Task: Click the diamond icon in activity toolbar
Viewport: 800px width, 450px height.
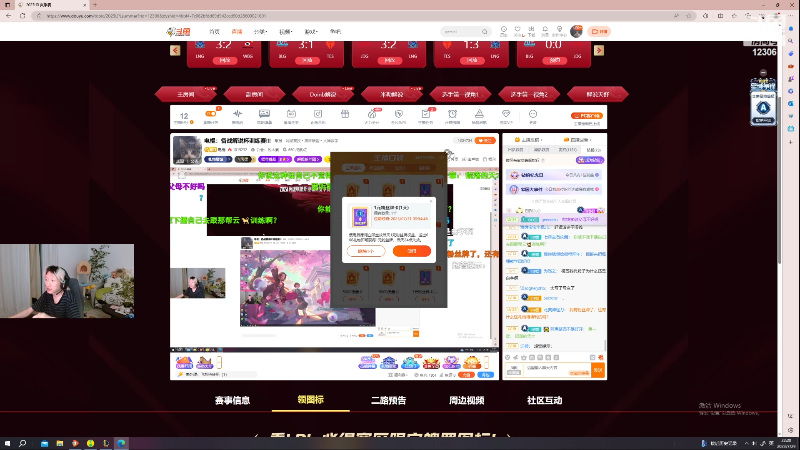Action: 506,114
